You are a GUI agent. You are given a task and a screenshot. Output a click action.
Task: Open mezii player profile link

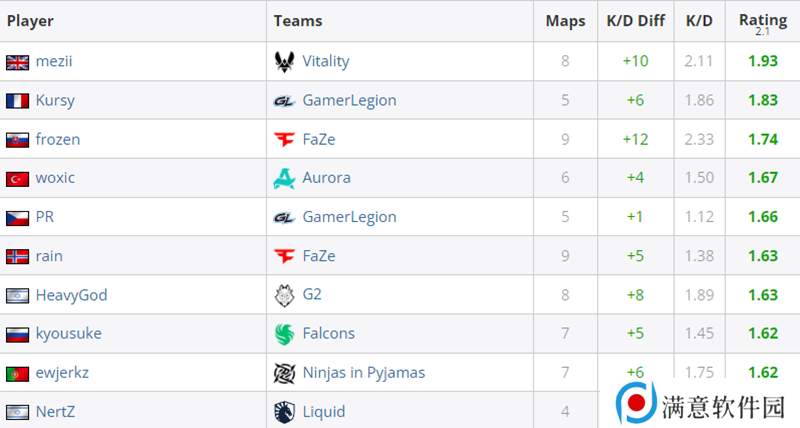(x=54, y=61)
